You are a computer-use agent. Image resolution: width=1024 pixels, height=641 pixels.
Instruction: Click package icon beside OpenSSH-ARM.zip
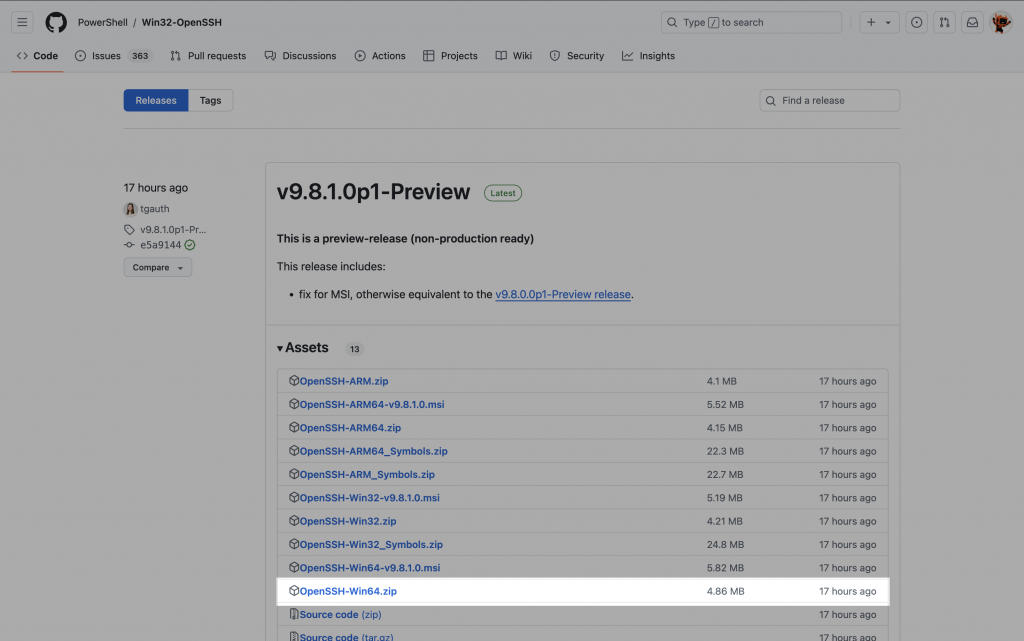[294, 381]
